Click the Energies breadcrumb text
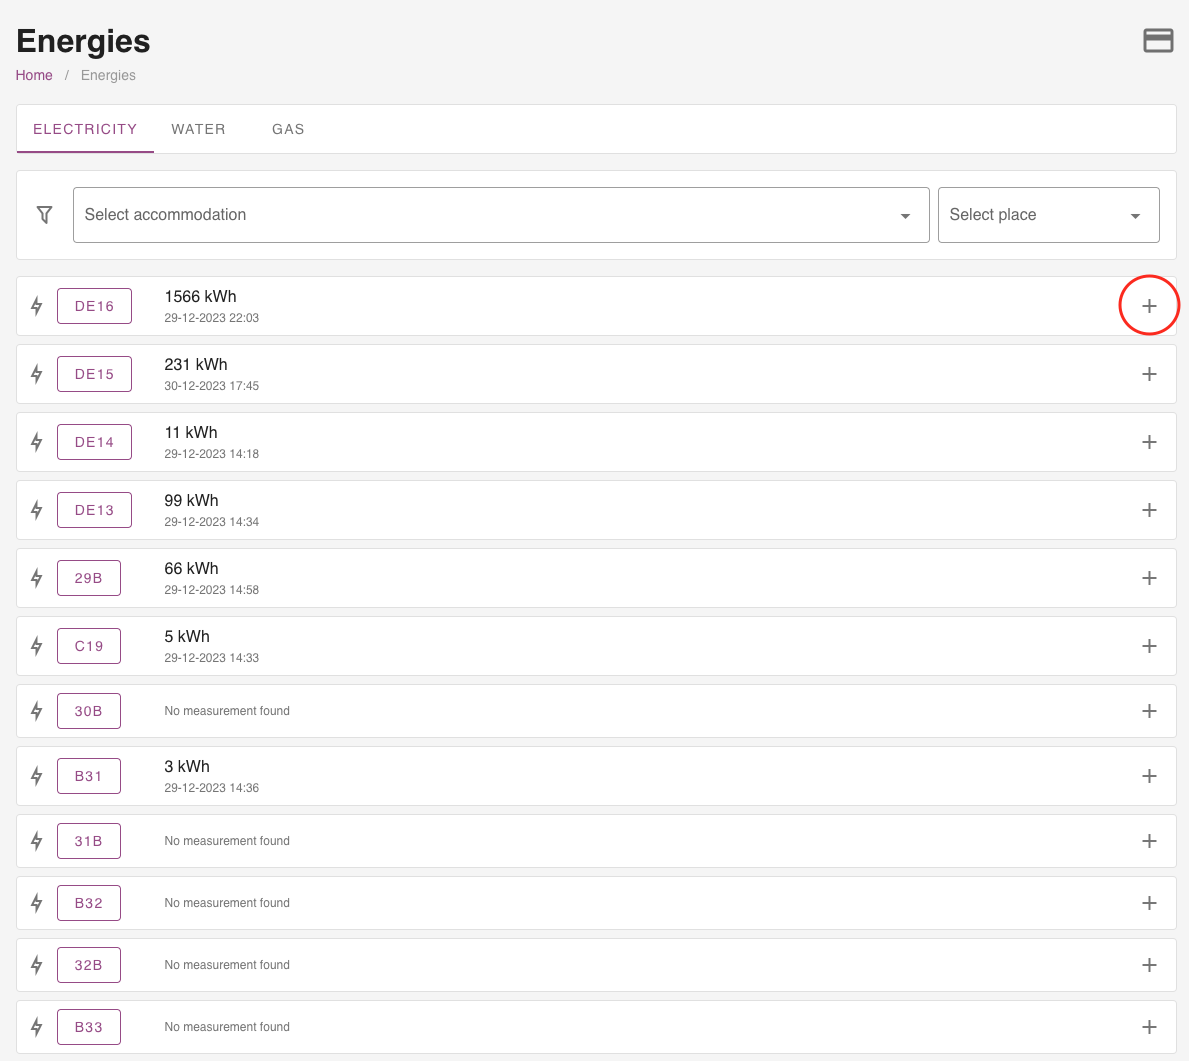The image size is (1189, 1061). 108,75
